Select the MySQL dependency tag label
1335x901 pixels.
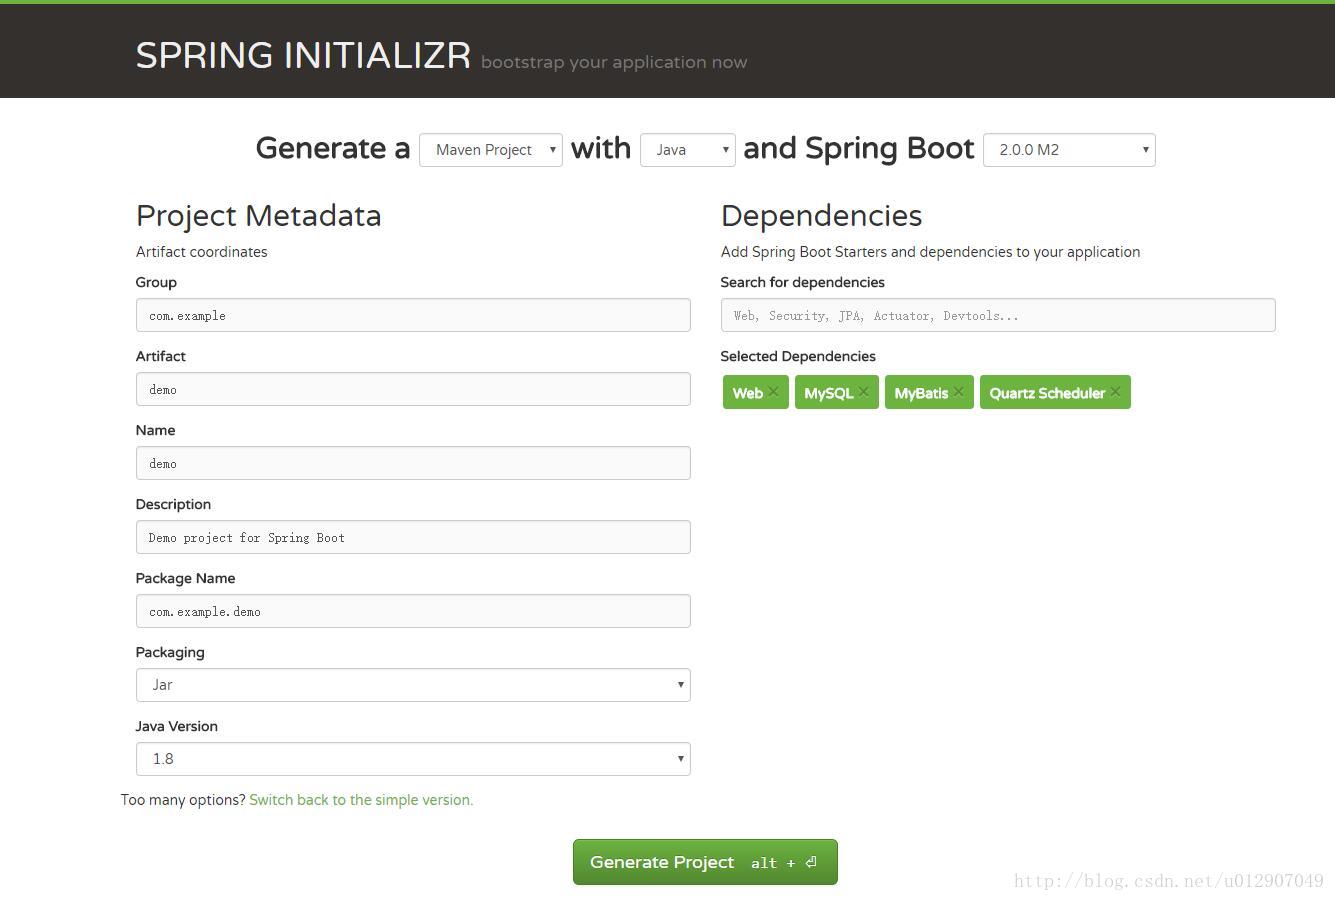[829, 393]
